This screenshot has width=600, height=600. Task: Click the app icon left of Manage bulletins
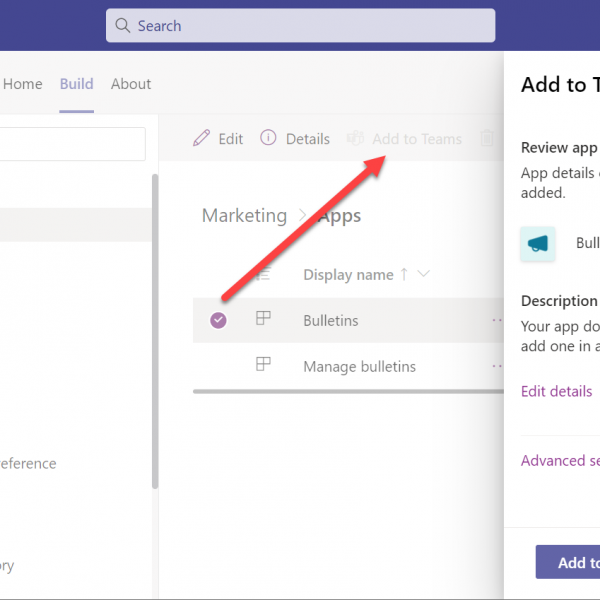pyautogui.click(x=264, y=365)
